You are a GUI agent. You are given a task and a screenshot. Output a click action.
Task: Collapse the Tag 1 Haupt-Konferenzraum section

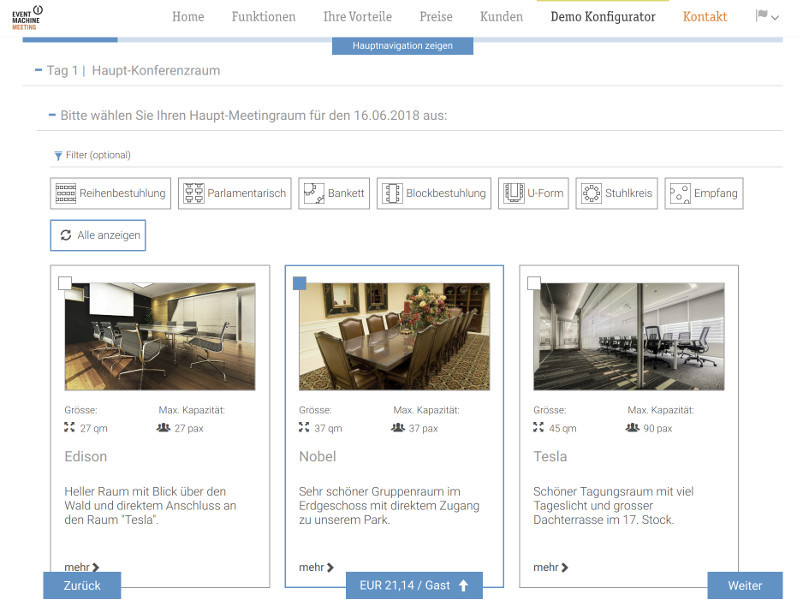pyautogui.click(x=37, y=71)
